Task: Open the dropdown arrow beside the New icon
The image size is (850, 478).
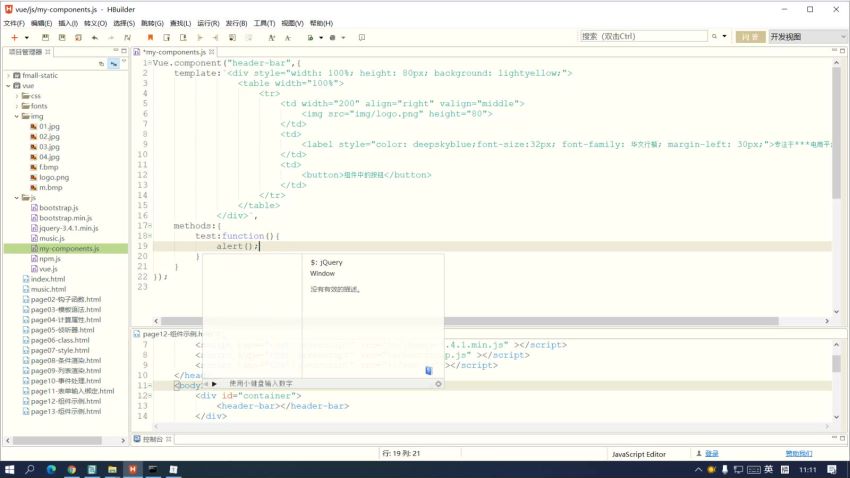Action: click(x=27, y=38)
